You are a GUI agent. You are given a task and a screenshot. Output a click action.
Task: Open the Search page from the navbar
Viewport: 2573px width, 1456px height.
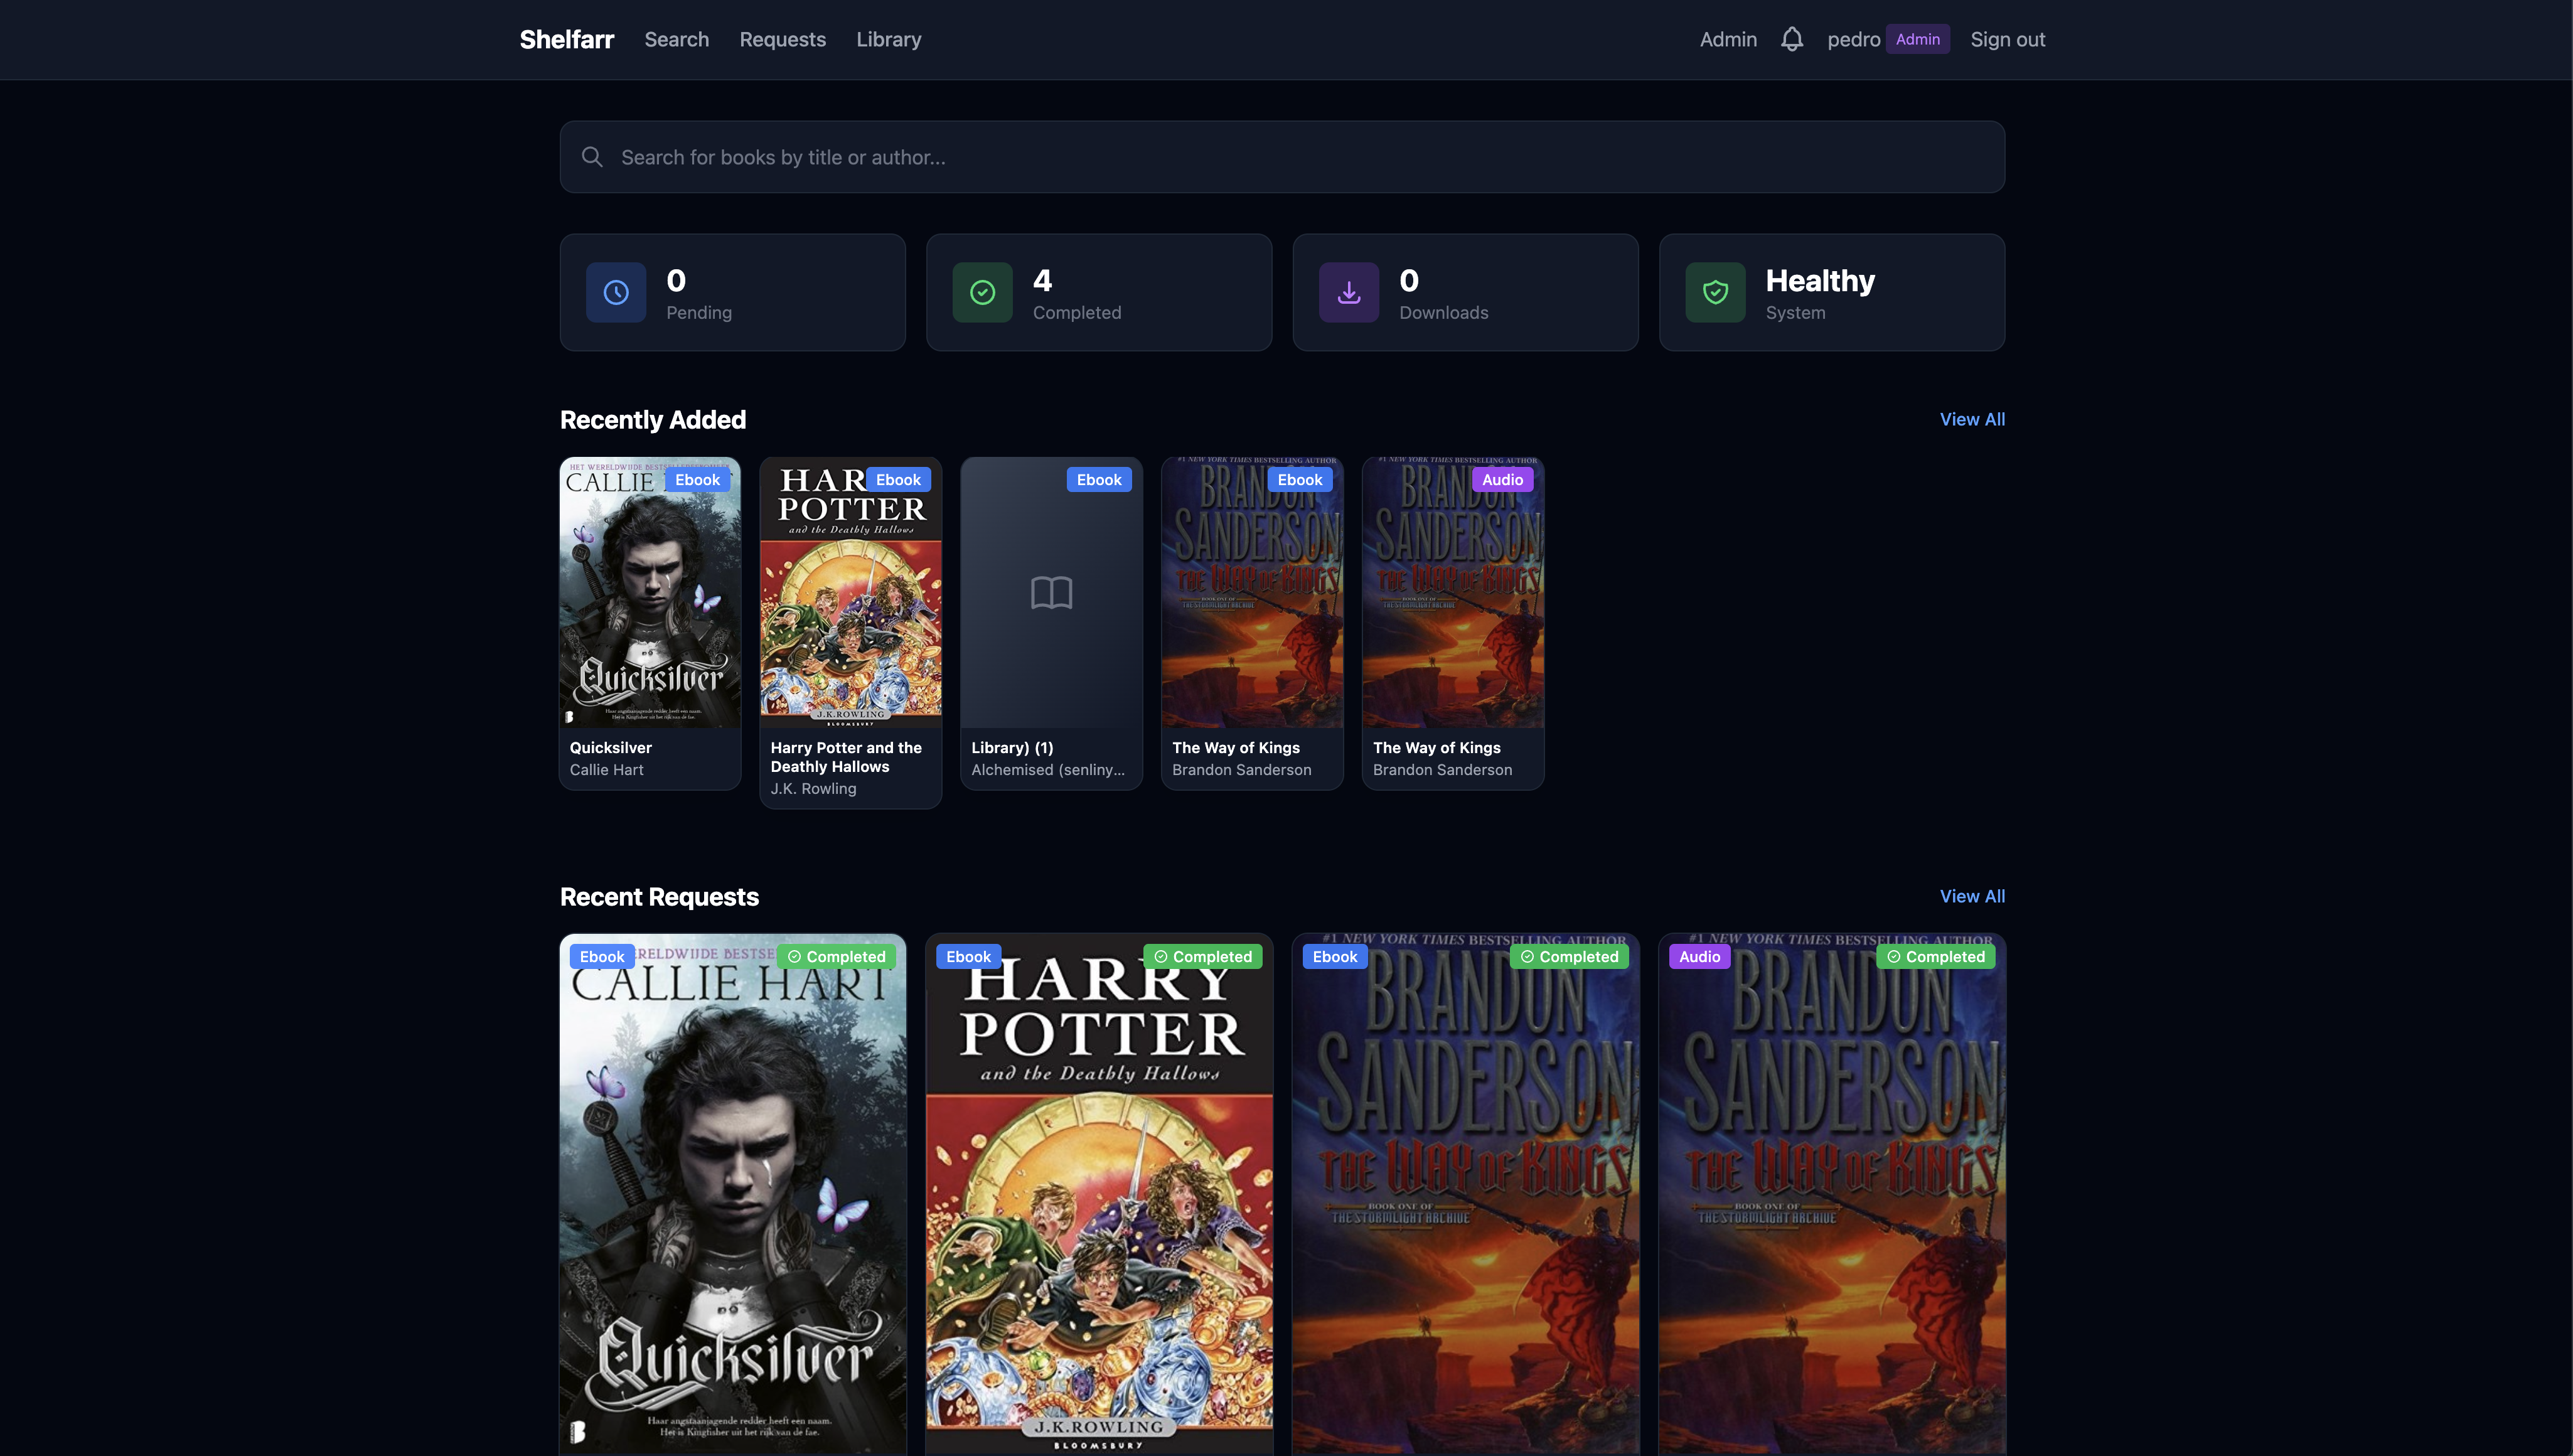click(676, 39)
